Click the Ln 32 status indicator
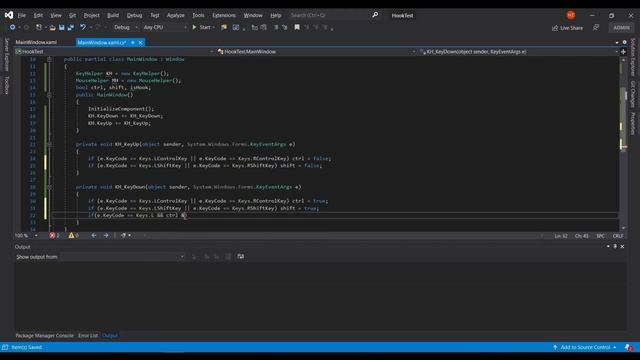The image size is (640, 360). (x=561, y=236)
